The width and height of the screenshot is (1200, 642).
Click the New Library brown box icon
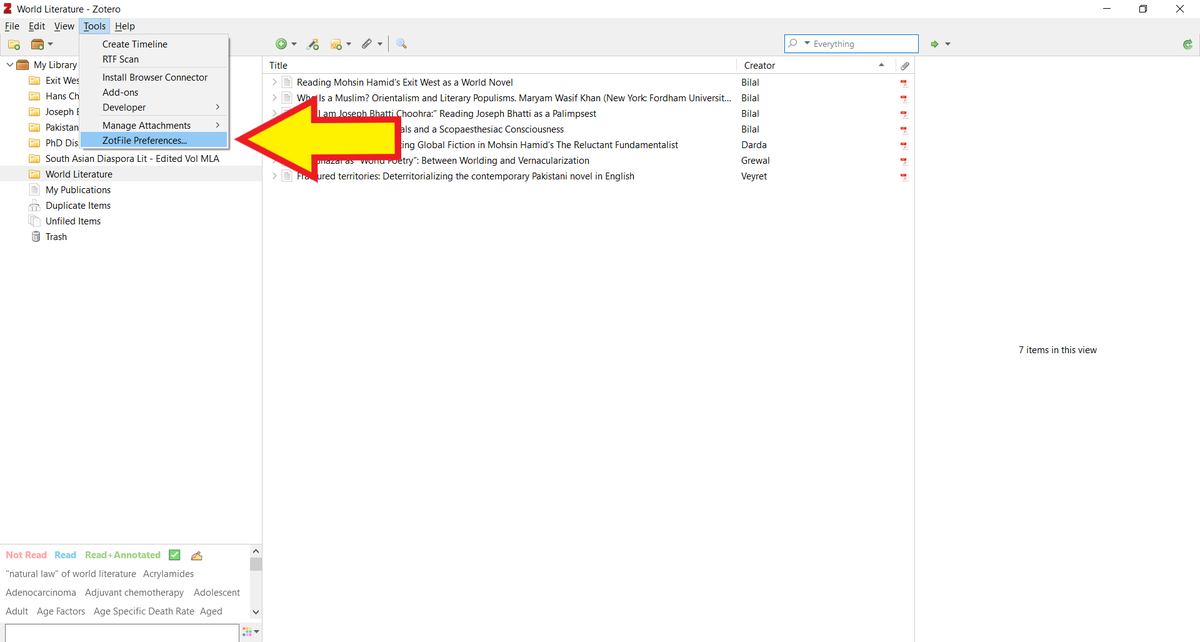tap(35, 44)
